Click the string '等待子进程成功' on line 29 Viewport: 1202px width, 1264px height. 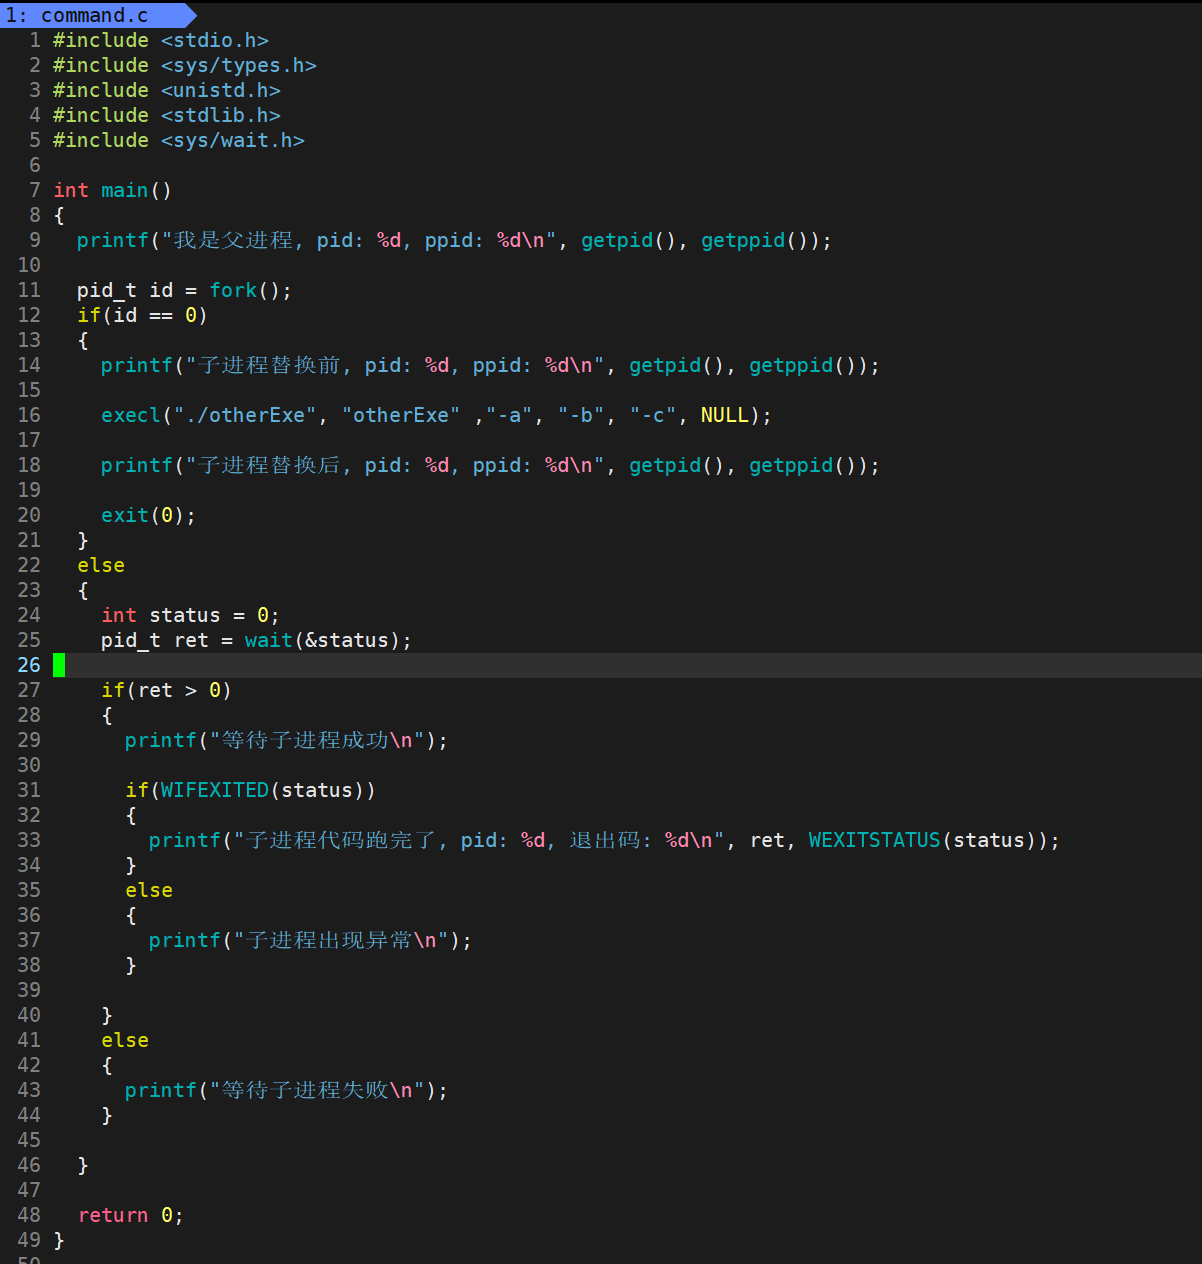305,740
